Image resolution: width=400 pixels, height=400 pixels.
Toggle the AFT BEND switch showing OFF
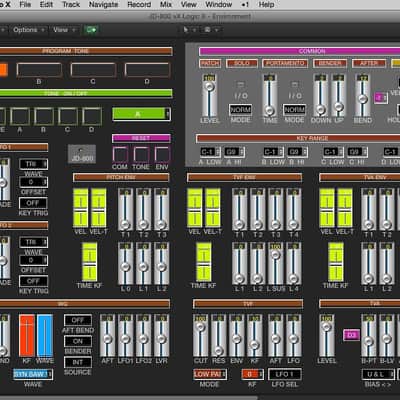[78, 320]
